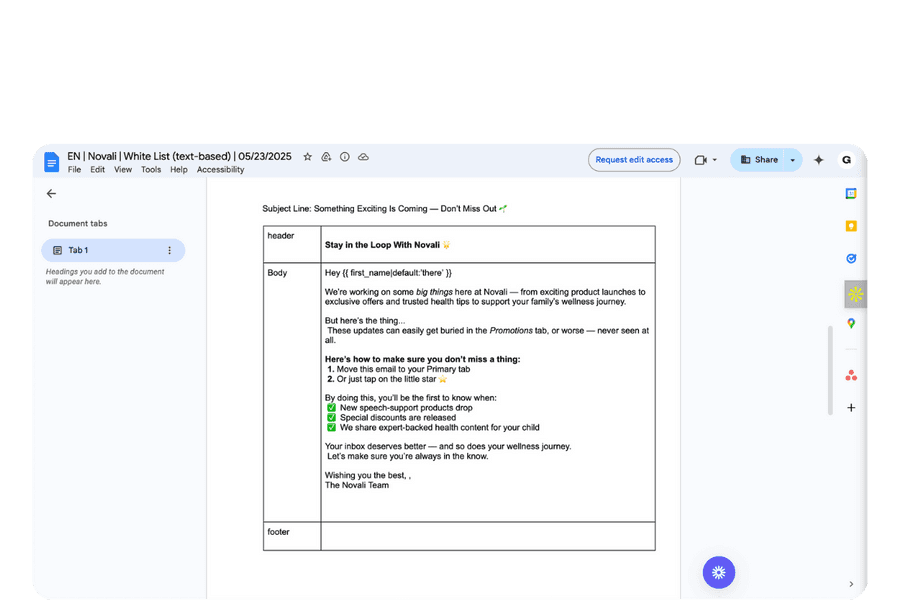Open the Edit menu
The height and width of the screenshot is (600, 900).
tap(97, 170)
